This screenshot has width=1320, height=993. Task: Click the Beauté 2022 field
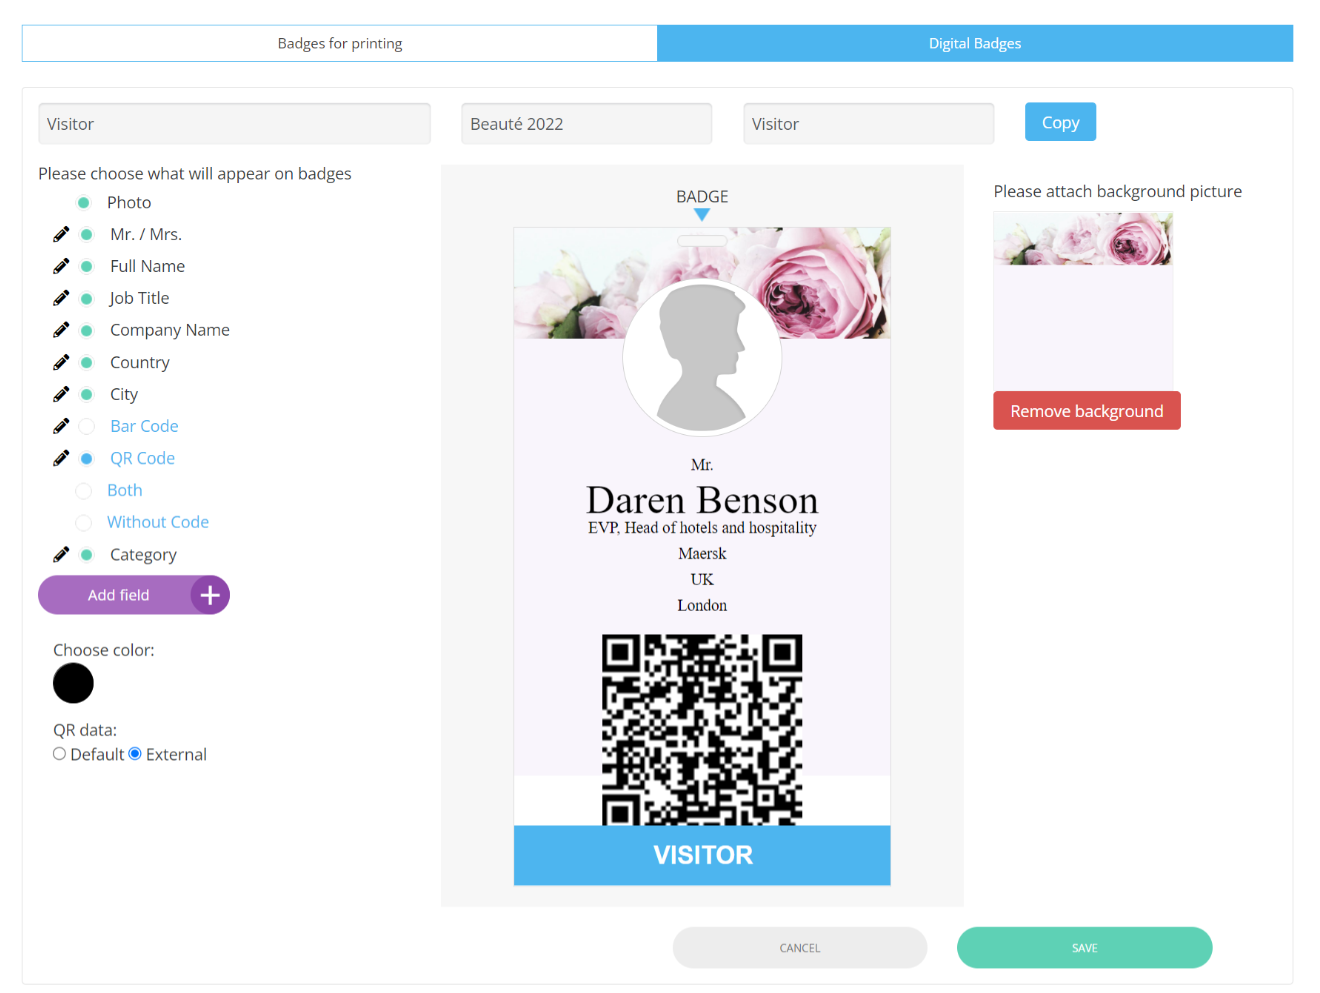click(x=586, y=124)
